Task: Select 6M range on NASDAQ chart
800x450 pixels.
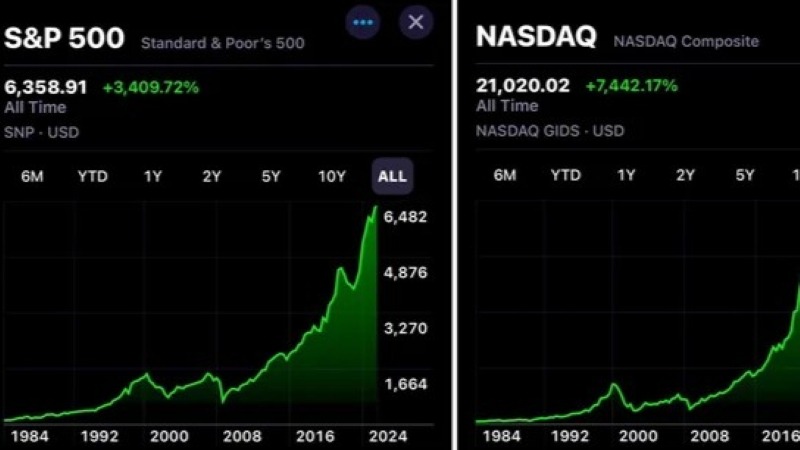Action: coord(505,175)
